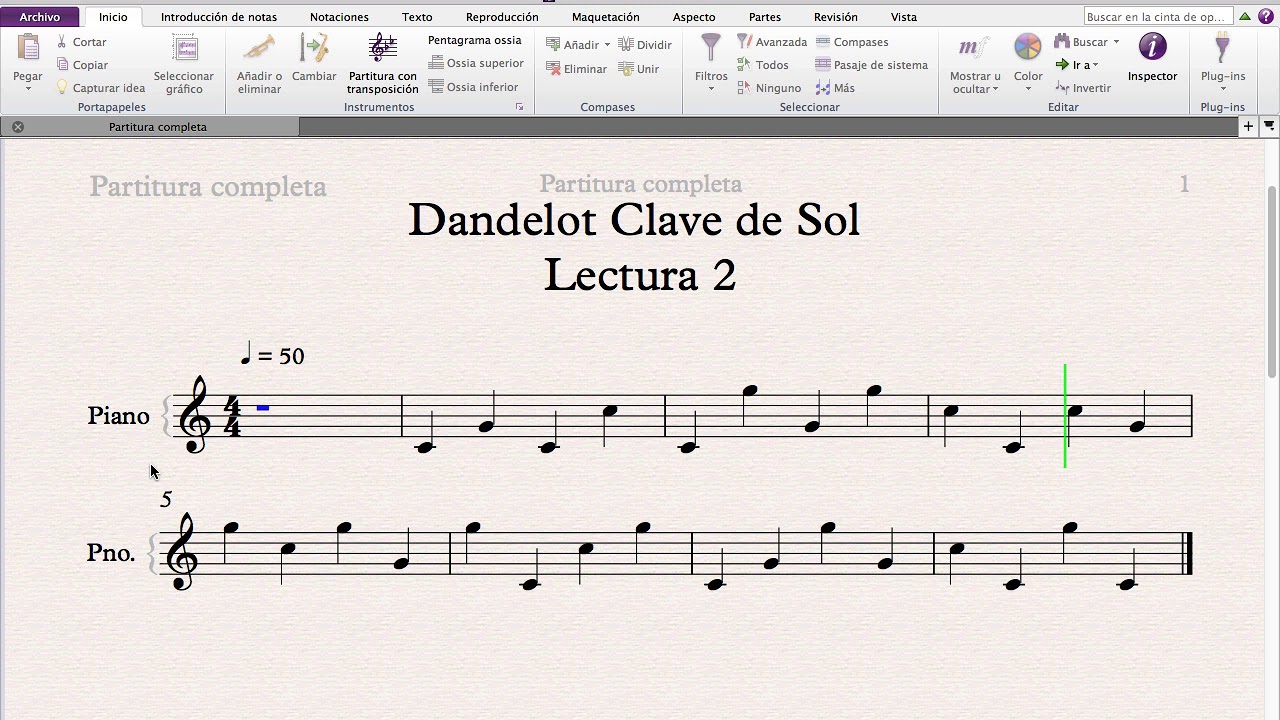Click Más selection icon

[823, 88]
